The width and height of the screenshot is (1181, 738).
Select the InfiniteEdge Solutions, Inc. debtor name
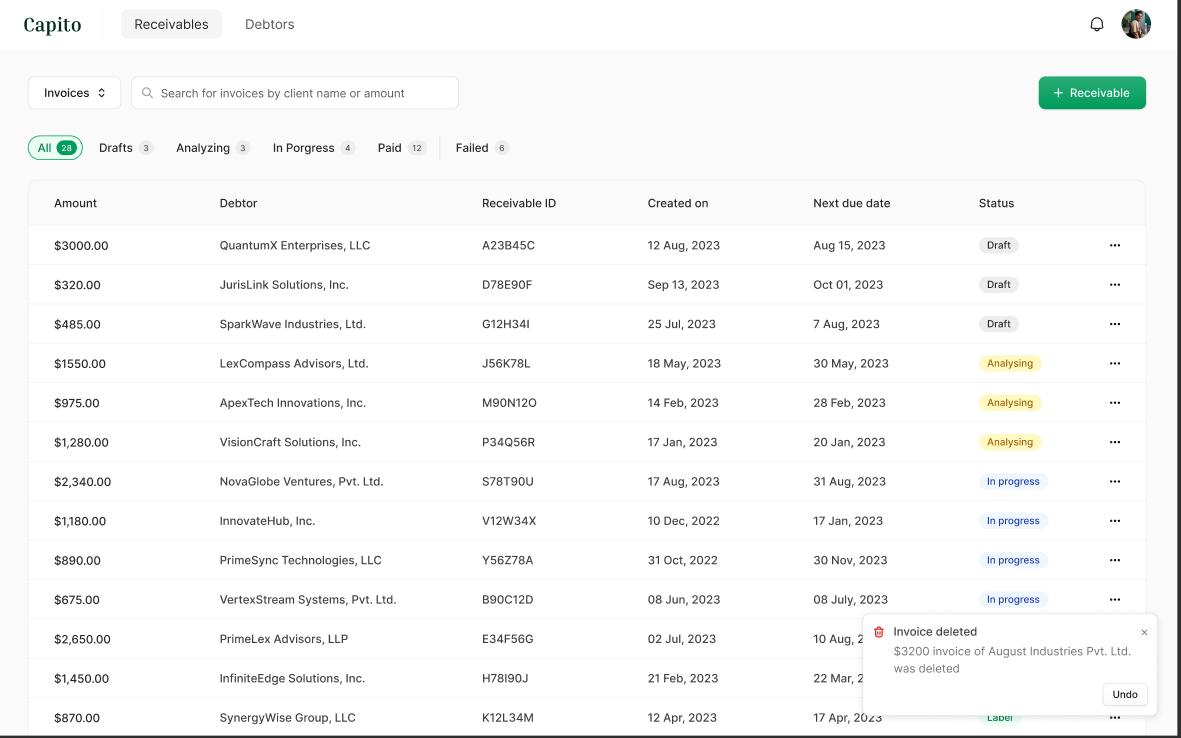[x=292, y=679]
